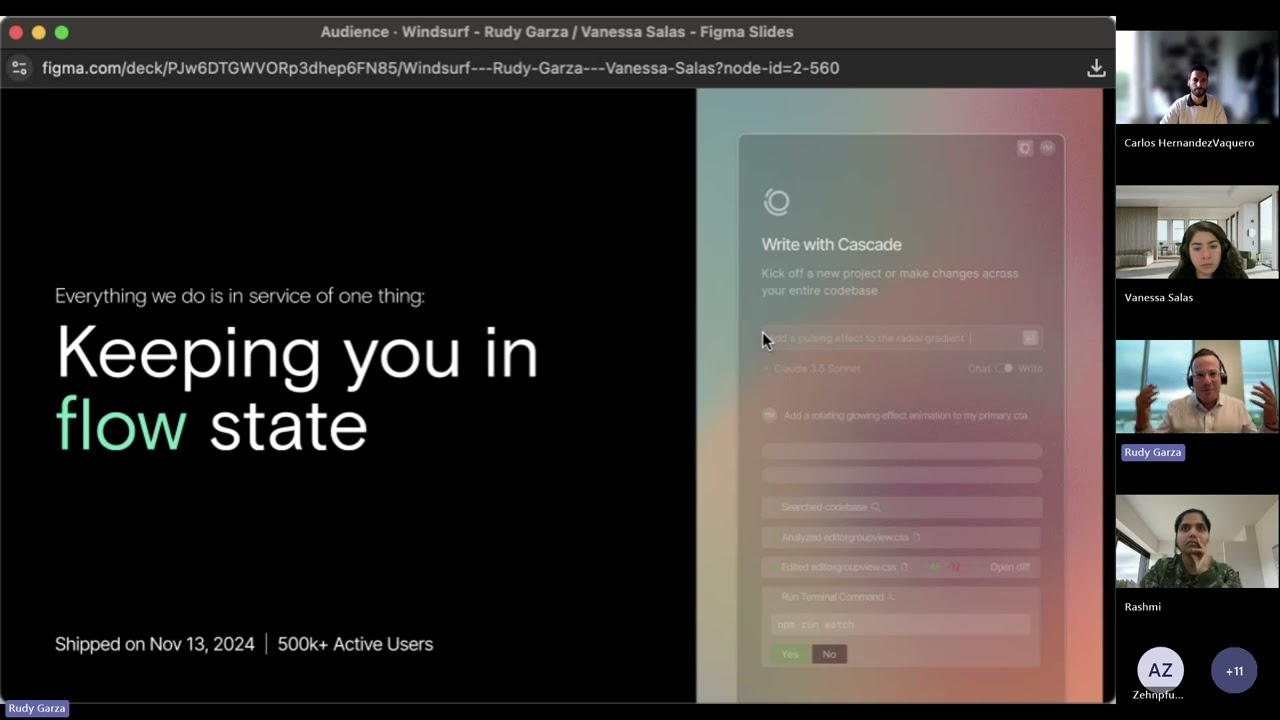This screenshot has width=1280, height=720.
Task: Click the Open diff link
Action: (1009, 567)
